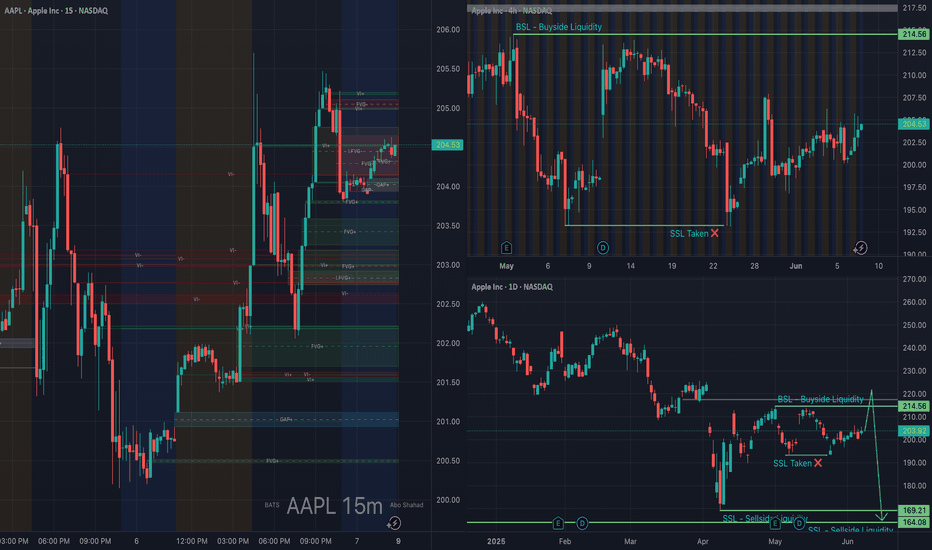Screen dimensions: 932x550
Task: Select the 214.56 price label on the 1D chart
Action: 914,406
